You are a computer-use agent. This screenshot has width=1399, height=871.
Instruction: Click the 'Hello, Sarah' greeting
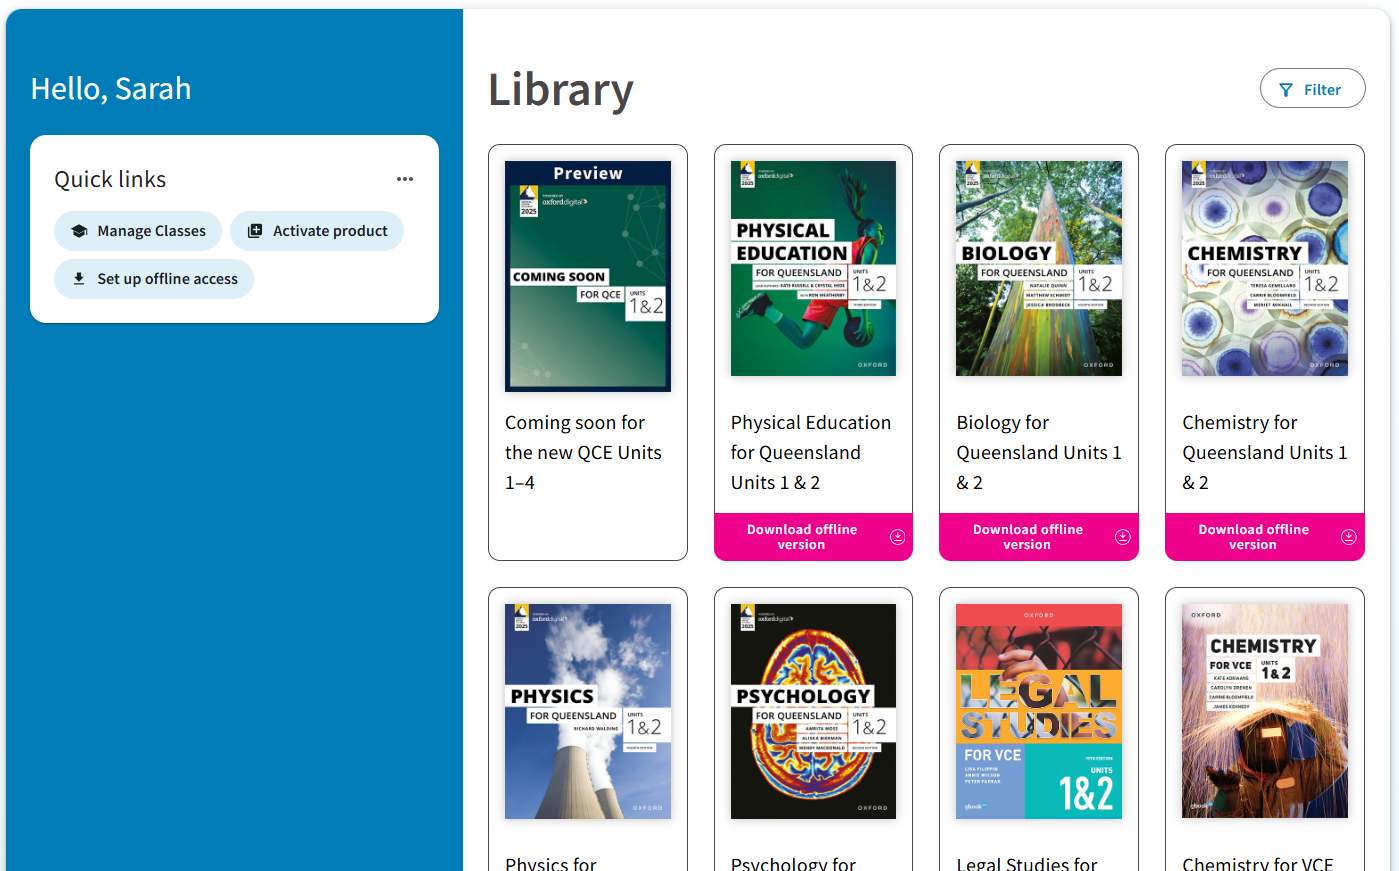tap(111, 89)
